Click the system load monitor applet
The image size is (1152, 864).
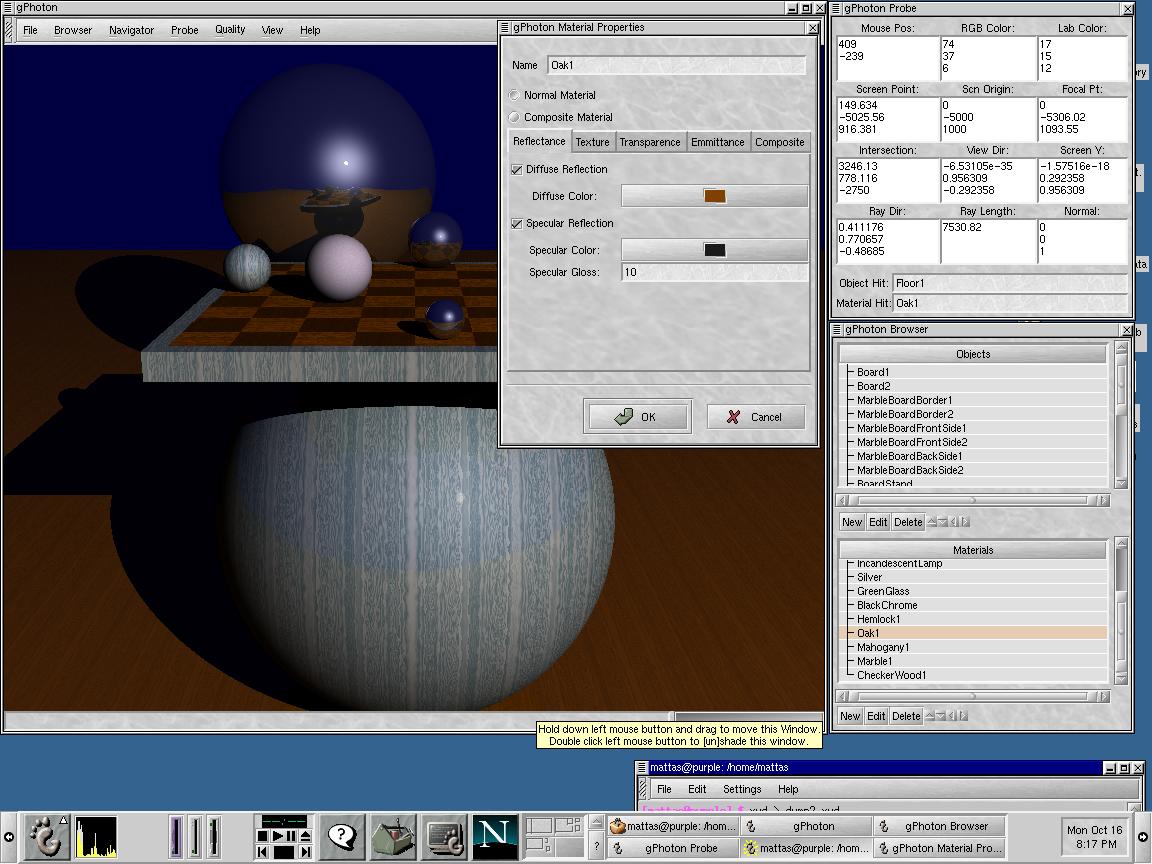coord(96,837)
